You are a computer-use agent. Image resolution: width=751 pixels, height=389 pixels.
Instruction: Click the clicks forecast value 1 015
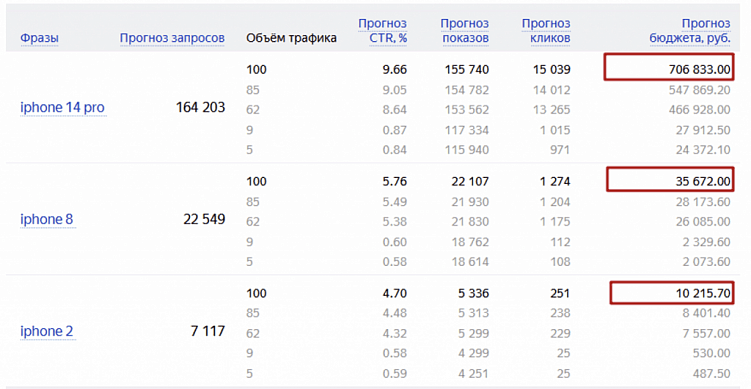click(555, 130)
